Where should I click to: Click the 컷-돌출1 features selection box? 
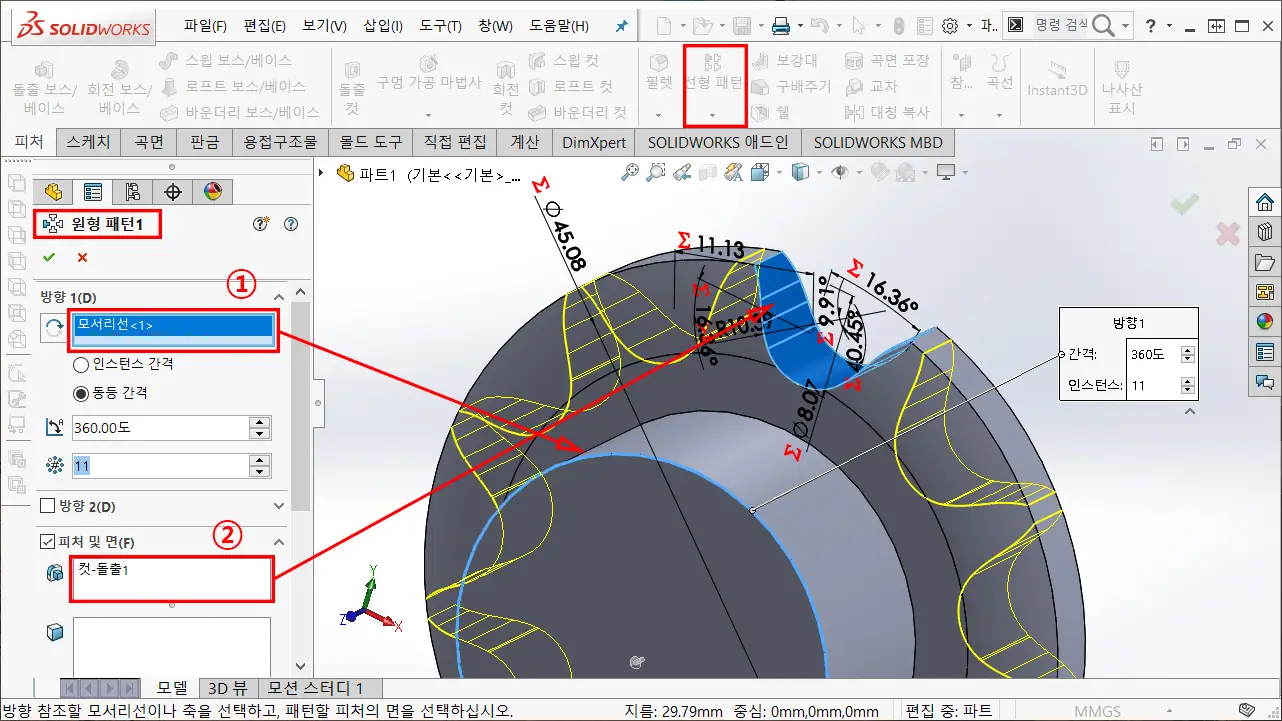point(171,579)
